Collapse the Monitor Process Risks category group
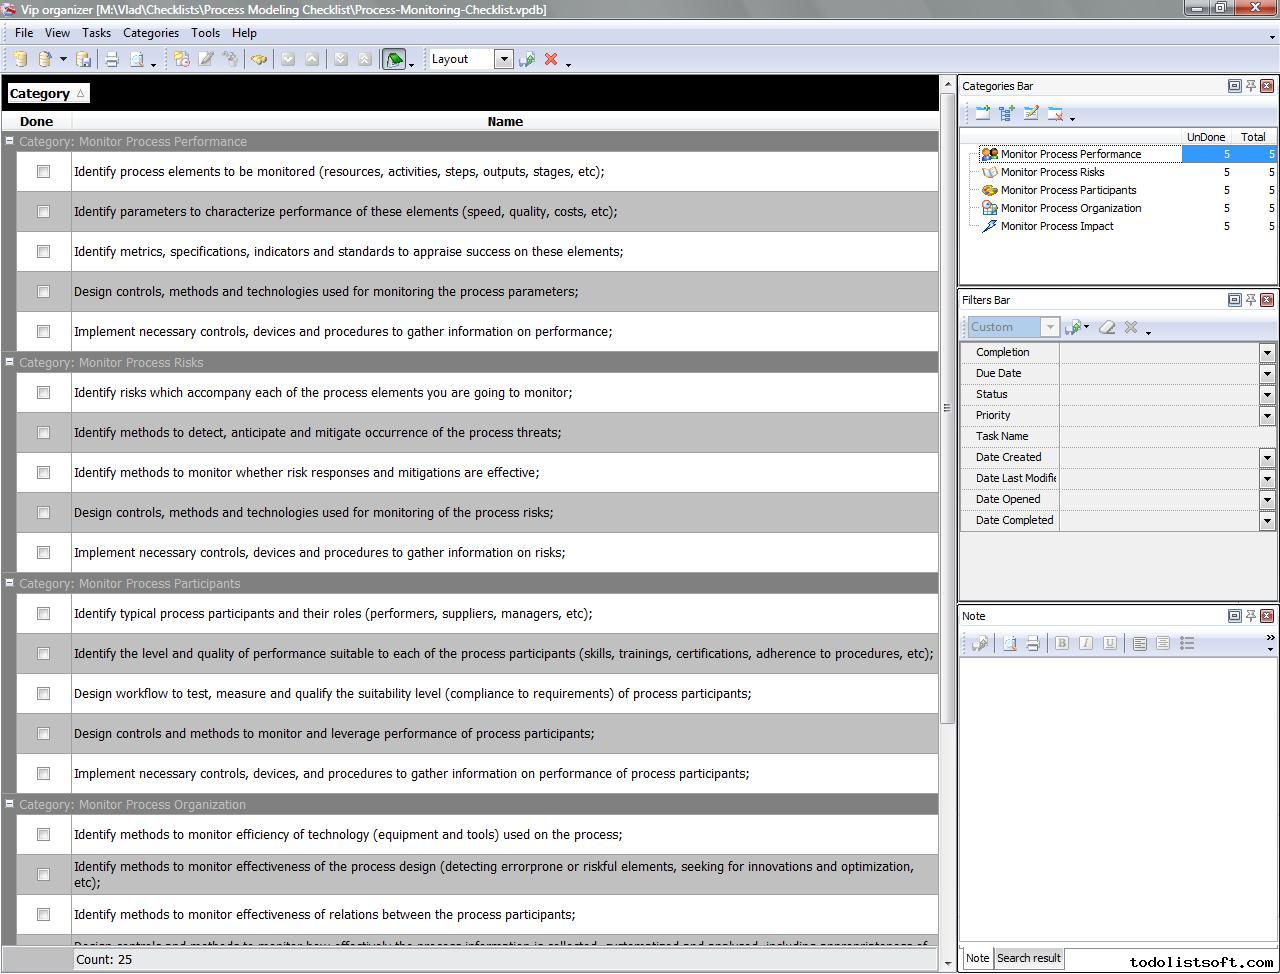The image size is (1280, 974). pyautogui.click(x=9, y=362)
